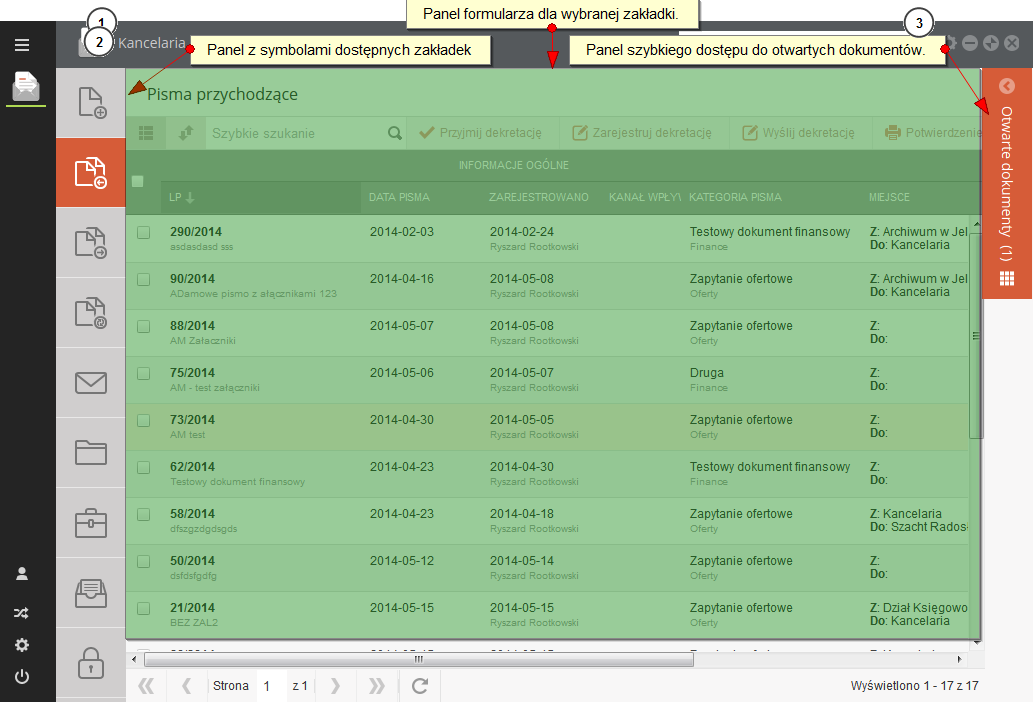
Task: Open the envelope mail tab
Action: [x=91, y=383]
